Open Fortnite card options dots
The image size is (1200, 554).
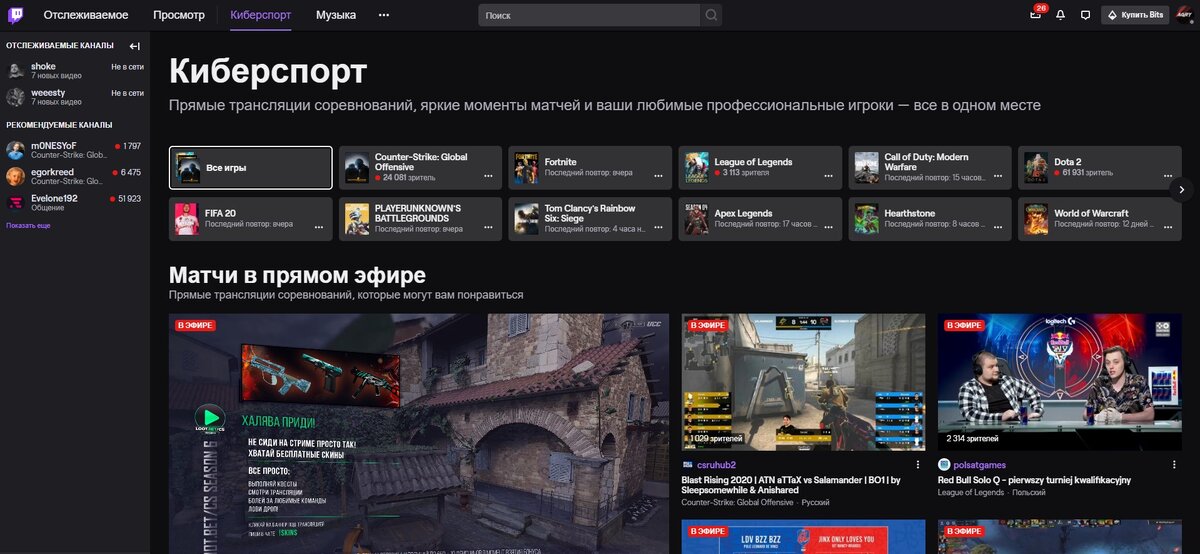tap(659, 175)
